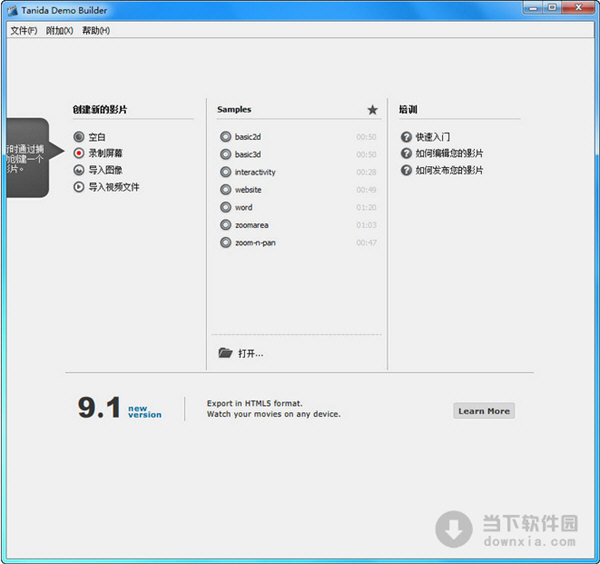Select the red record screen icon

pos(79,153)
